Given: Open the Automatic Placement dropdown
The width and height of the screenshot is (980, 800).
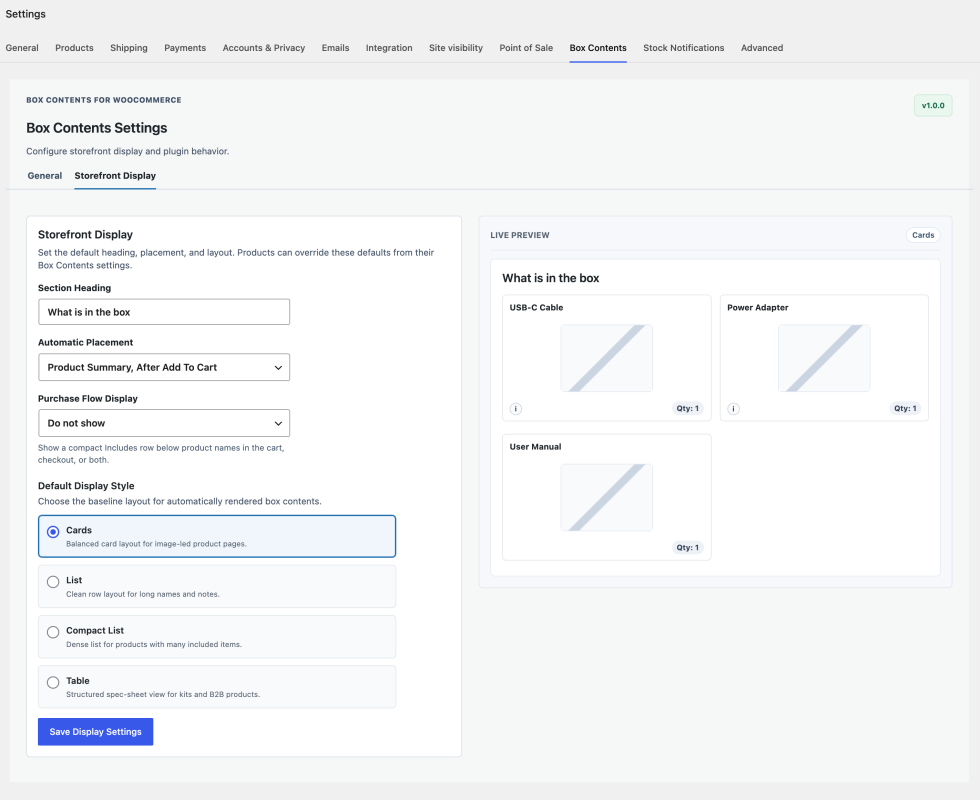Looking at the screenshot, I should 164,368.
